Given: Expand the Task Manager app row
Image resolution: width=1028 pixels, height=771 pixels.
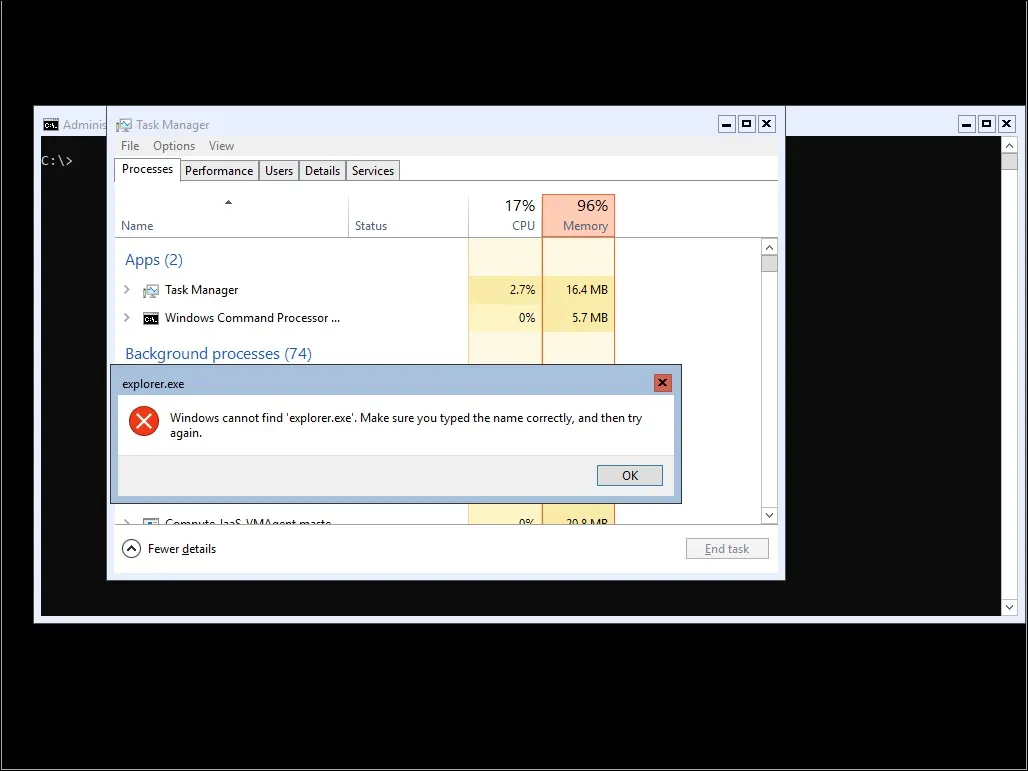Looking at the screenshot, I should (x=127, y=289).
